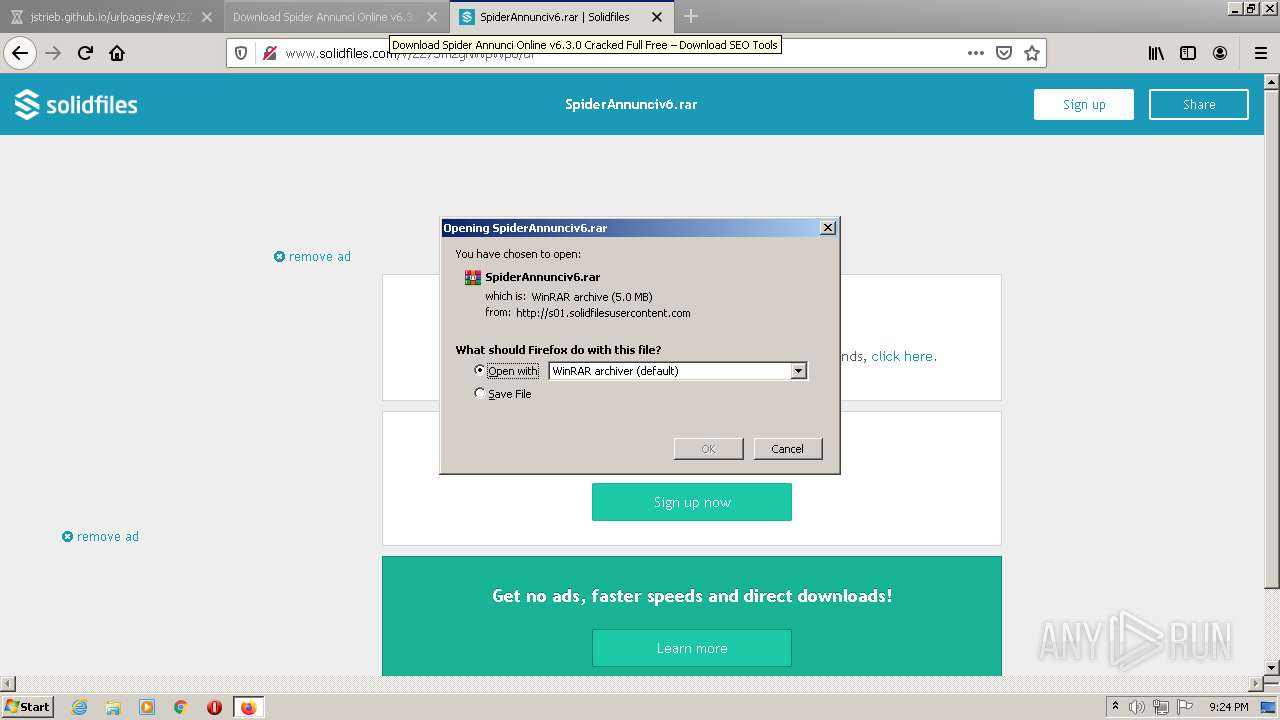
Task: Select the Save File radio button
Action: coord(480,394)
